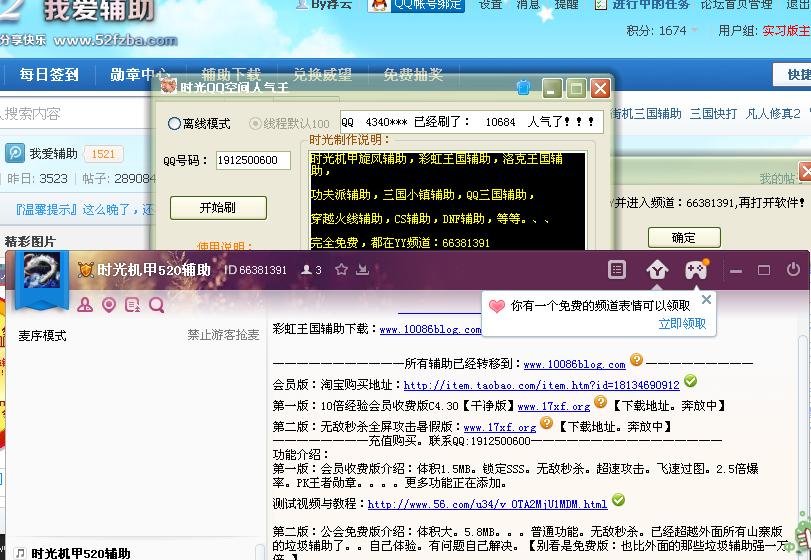Image resolution: width=811 pixels, height=560 pixels.
Task: Open the 街机三国辅助 link
Action: 646,114
